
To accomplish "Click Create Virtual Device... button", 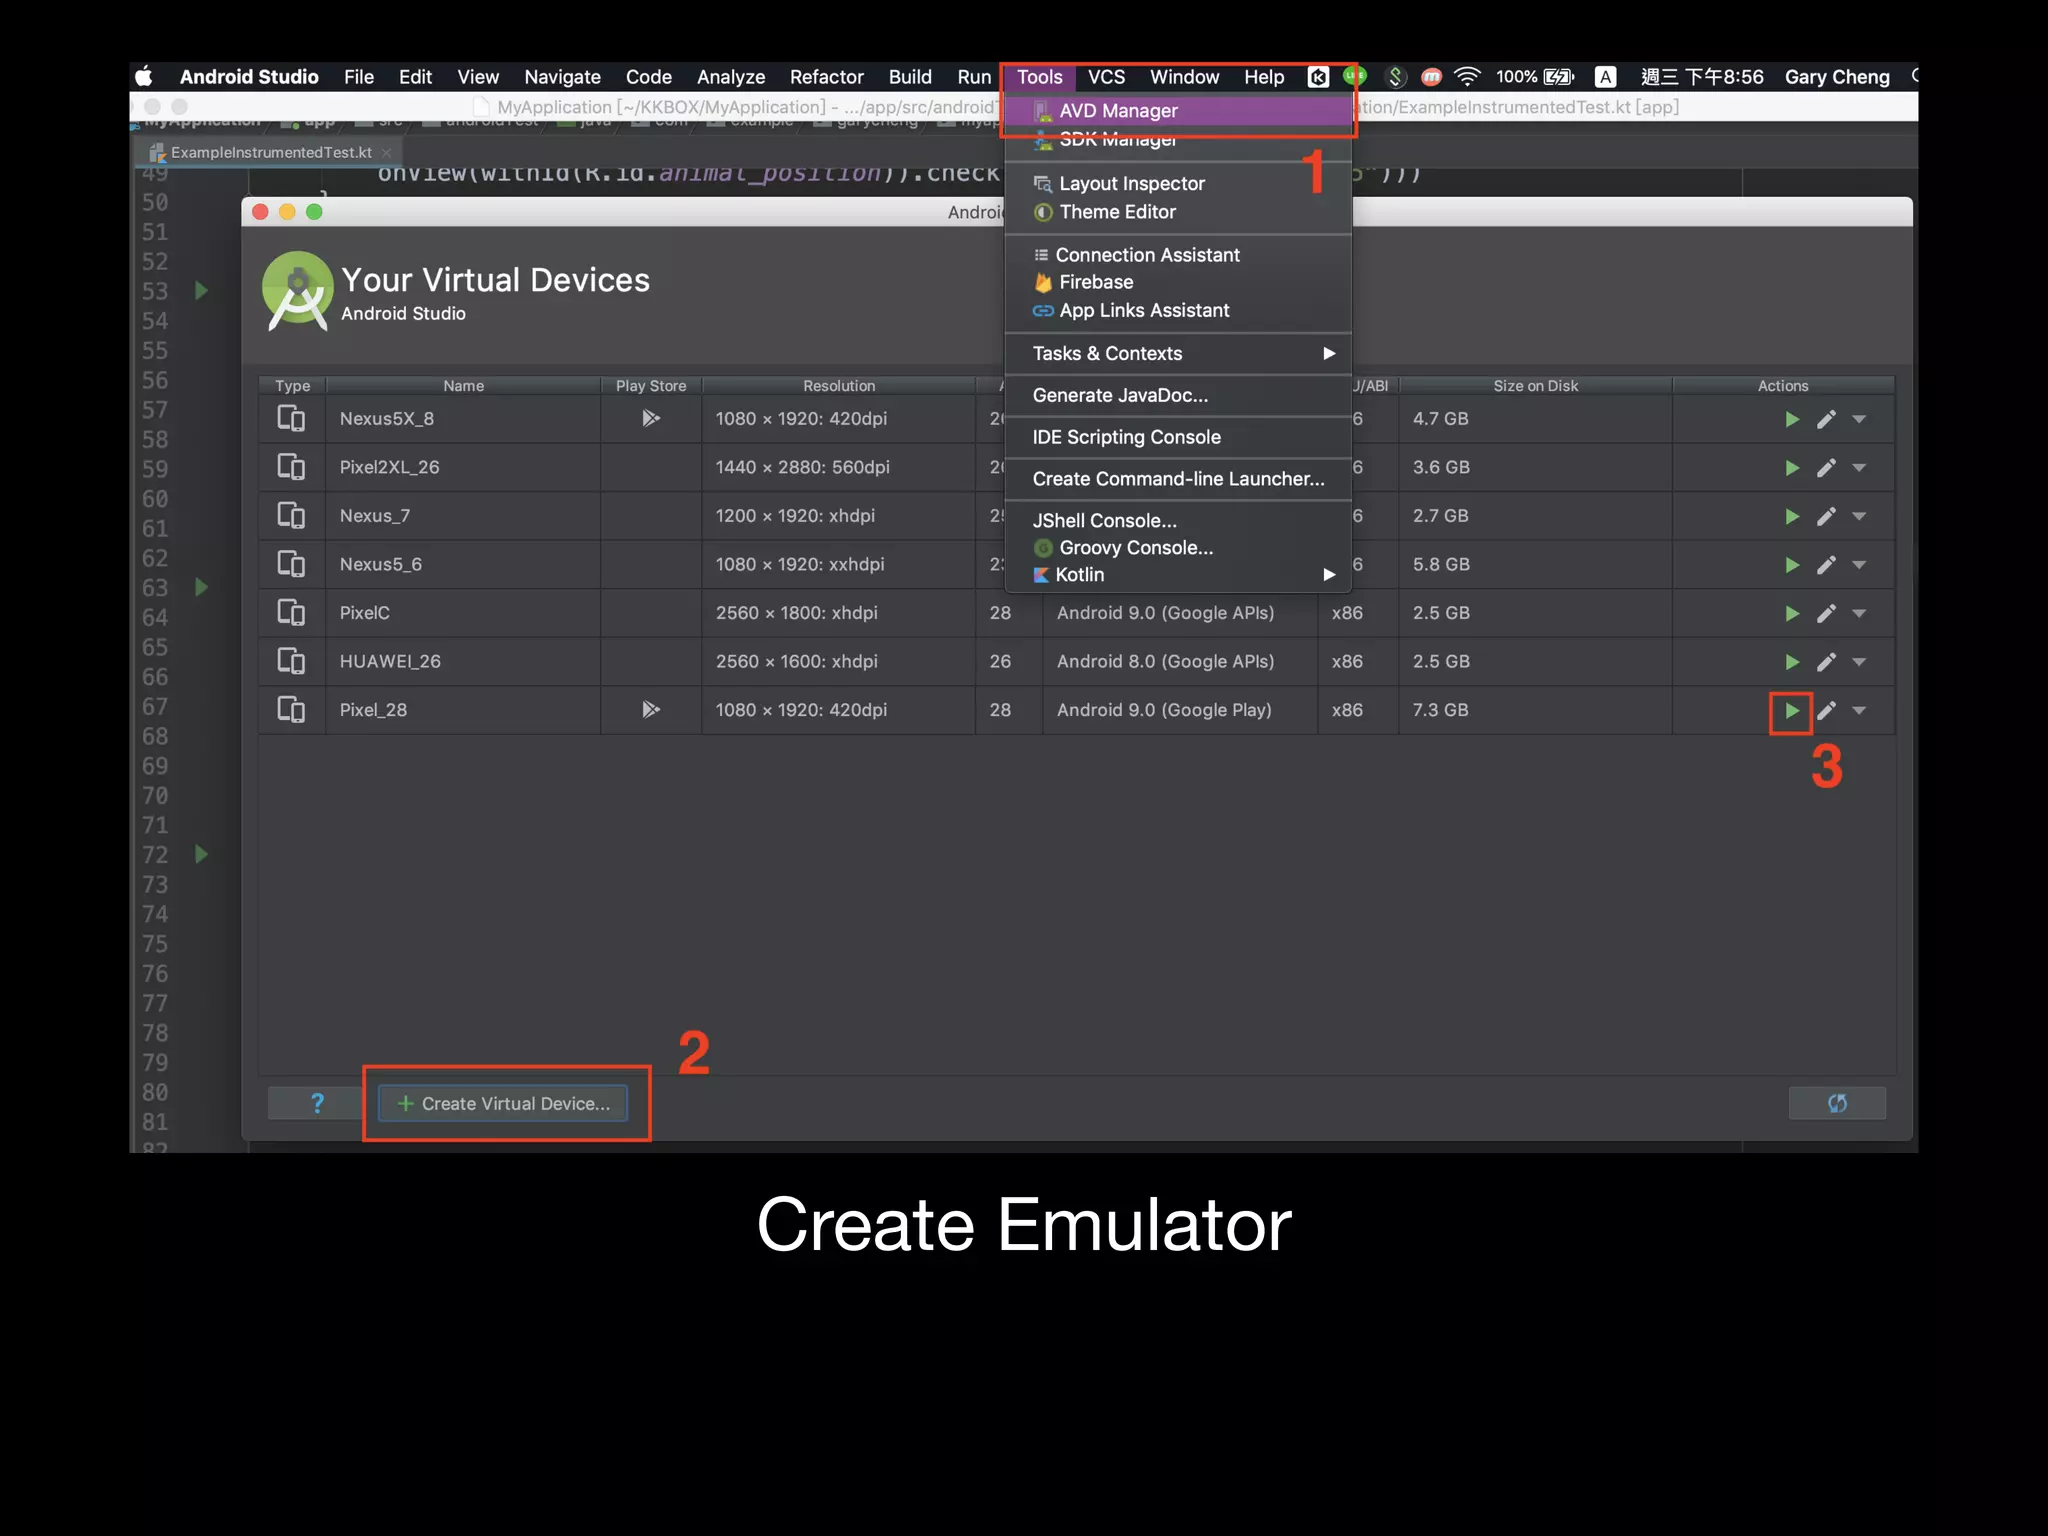I will pos(503,1103).
